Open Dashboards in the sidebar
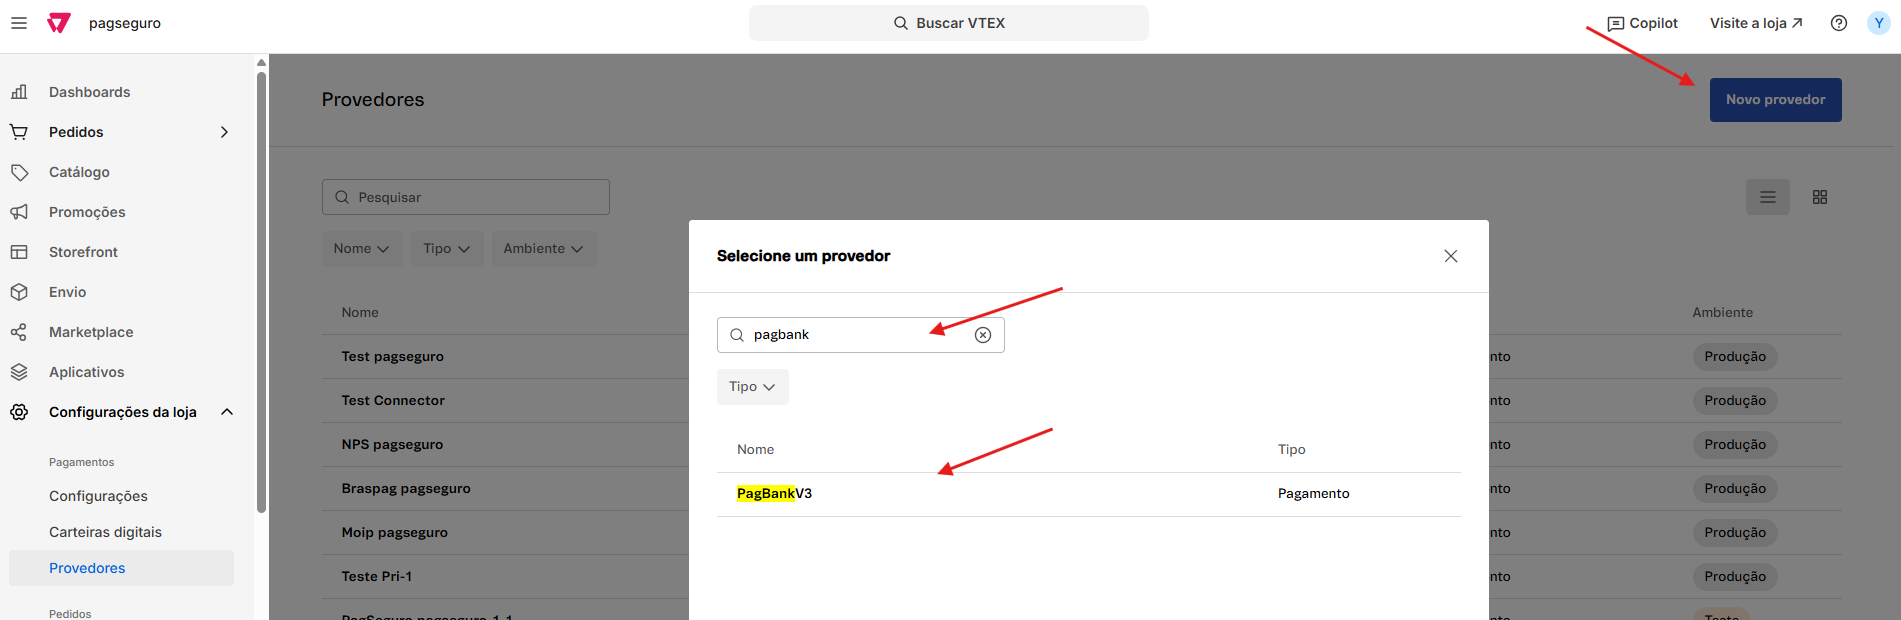 coord(90,92)
